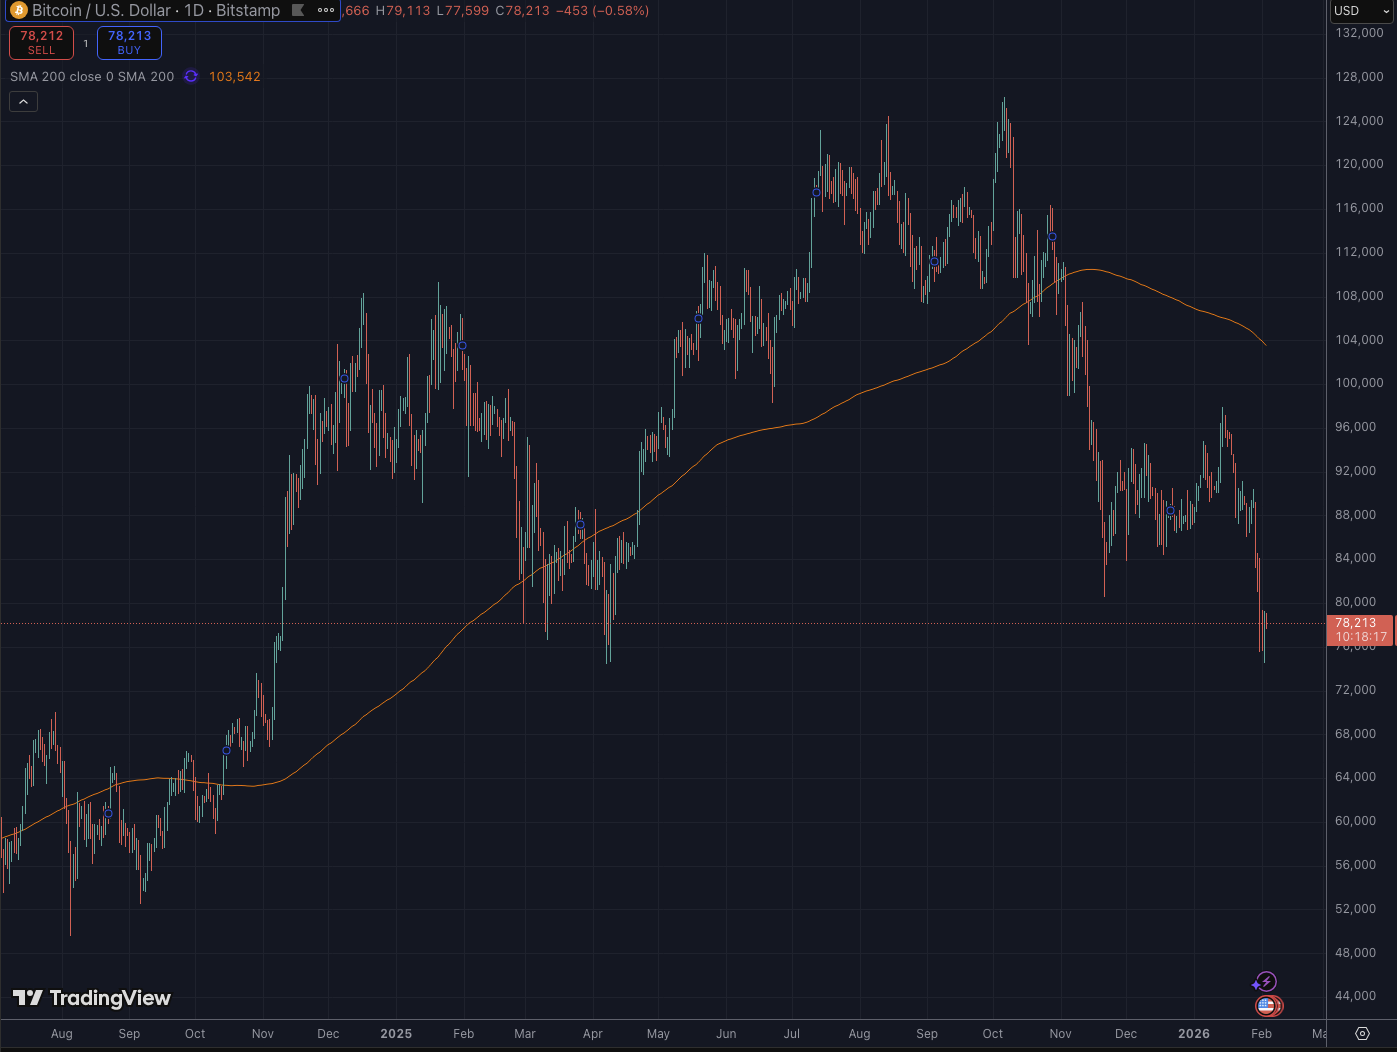Click the US flag economic event marker
The width and height of the screenshot is (1397, 1052).
(x=1267, y=1006)
